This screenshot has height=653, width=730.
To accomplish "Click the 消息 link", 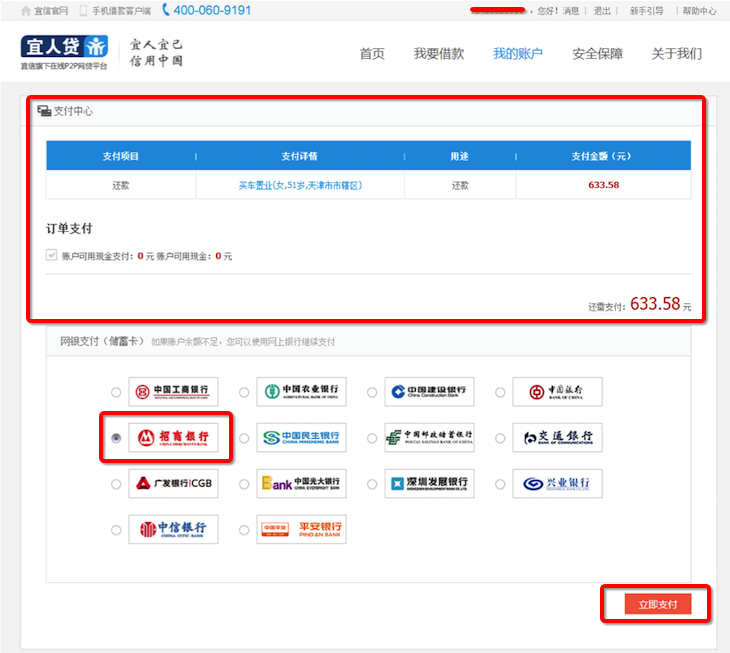I will pos(570,11).
